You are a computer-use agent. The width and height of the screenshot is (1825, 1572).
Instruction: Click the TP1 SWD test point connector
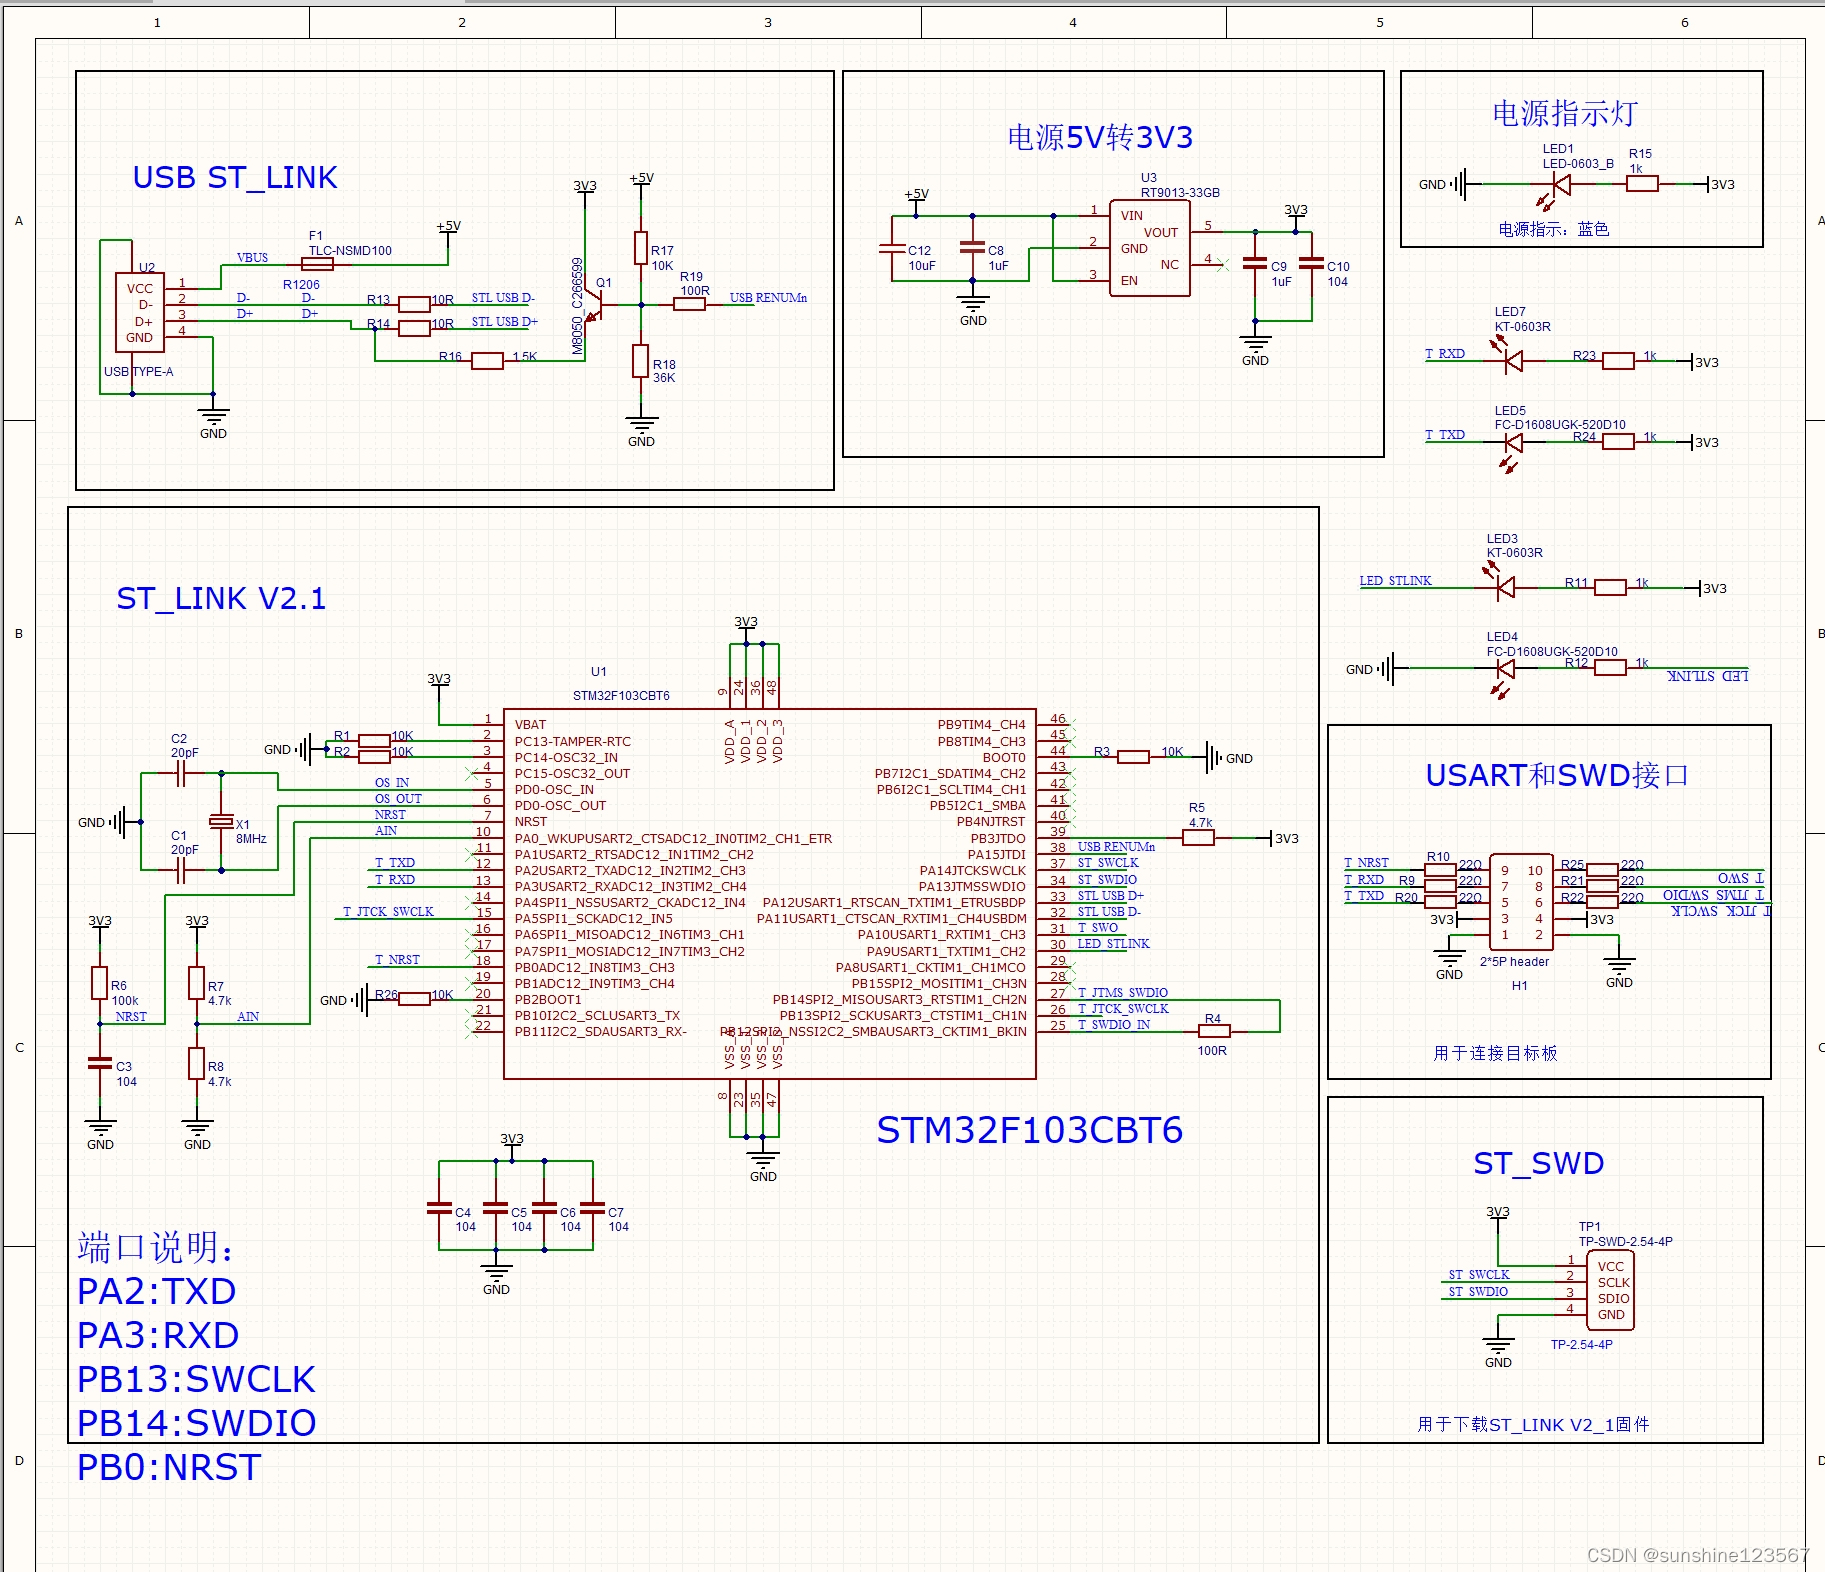1610,1290
